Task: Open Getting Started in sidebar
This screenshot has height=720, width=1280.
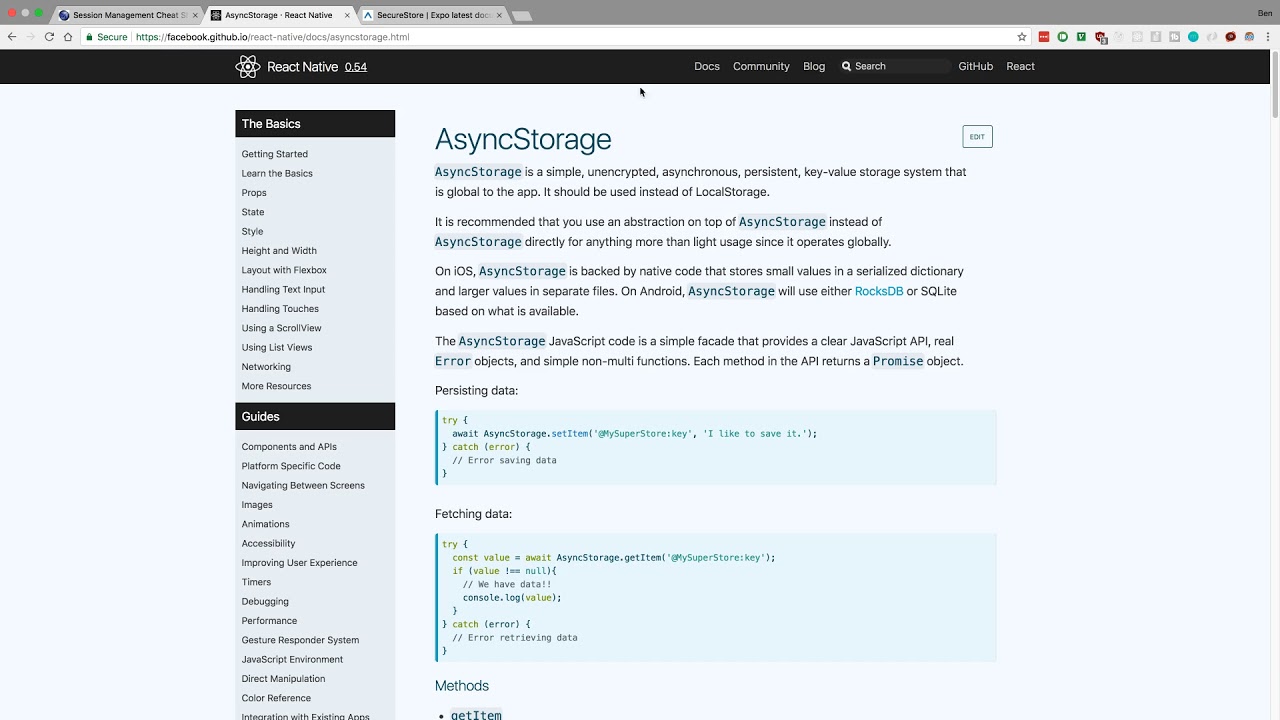Action: (x=274, y=154)
